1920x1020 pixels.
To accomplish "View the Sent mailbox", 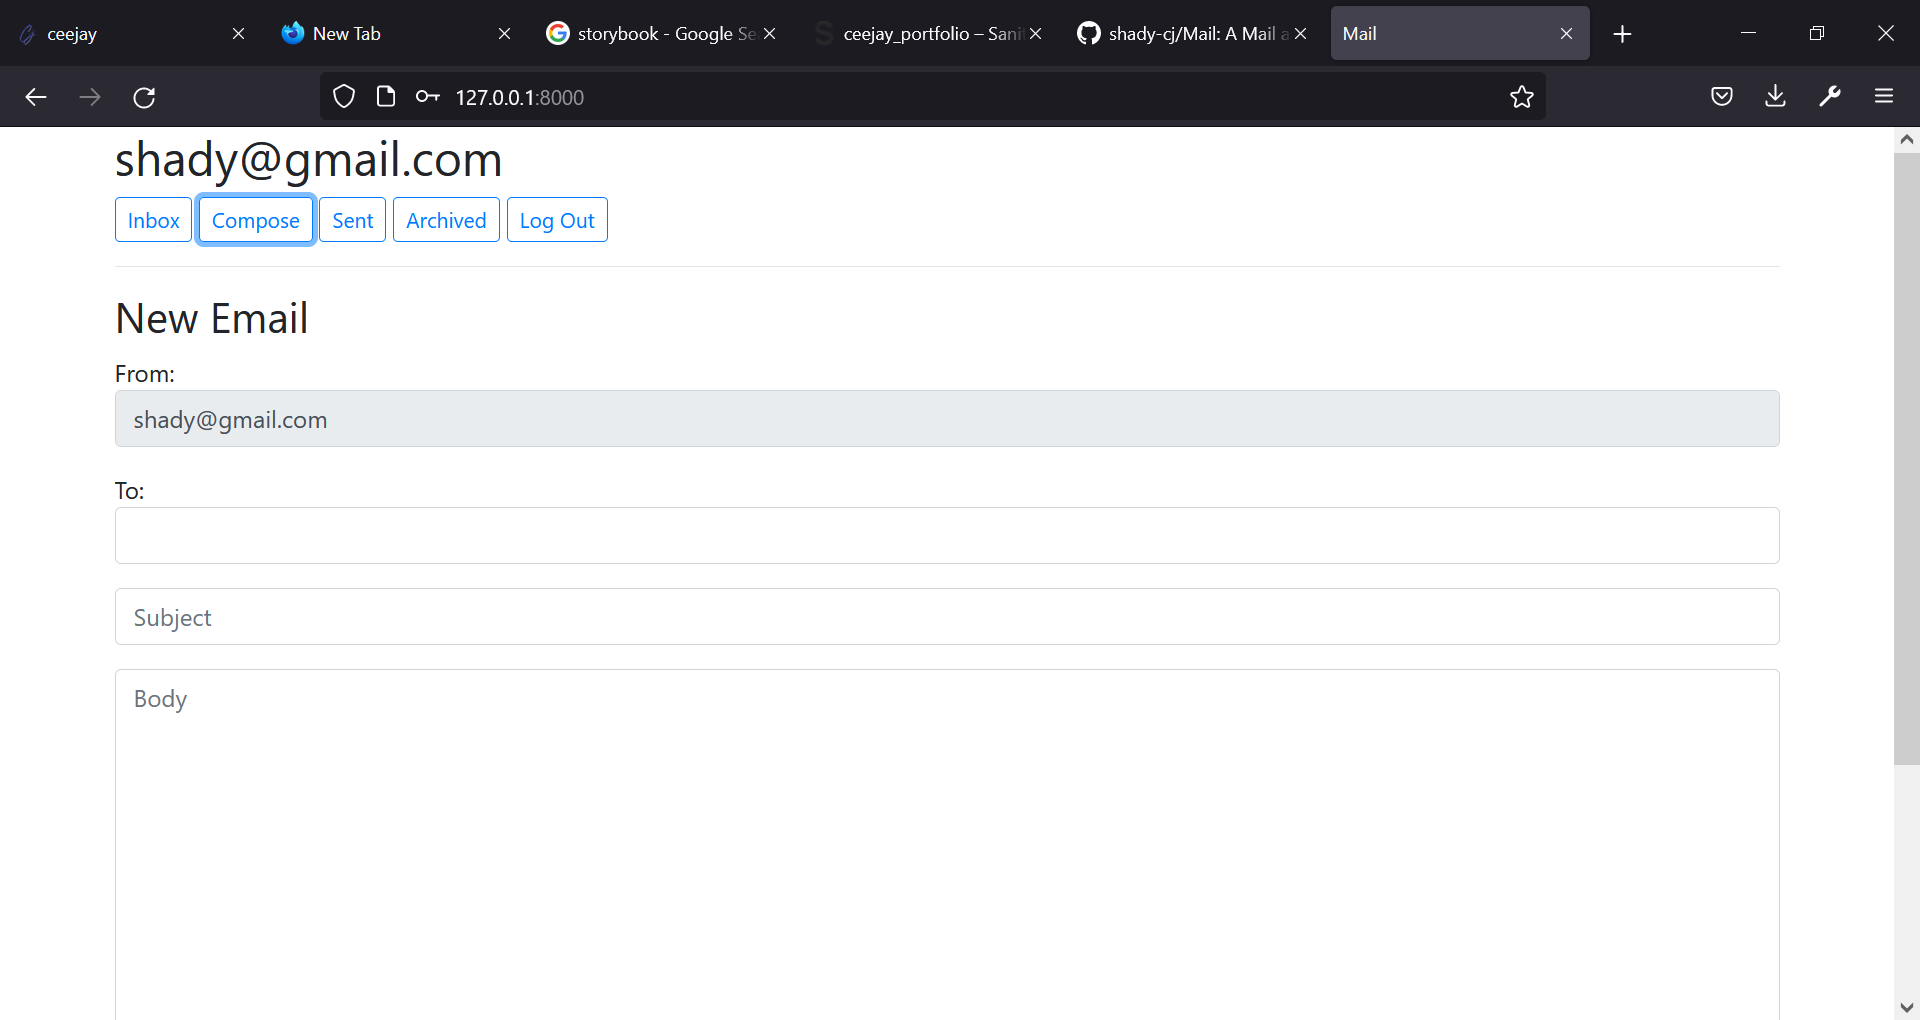I will click(353, 220).
